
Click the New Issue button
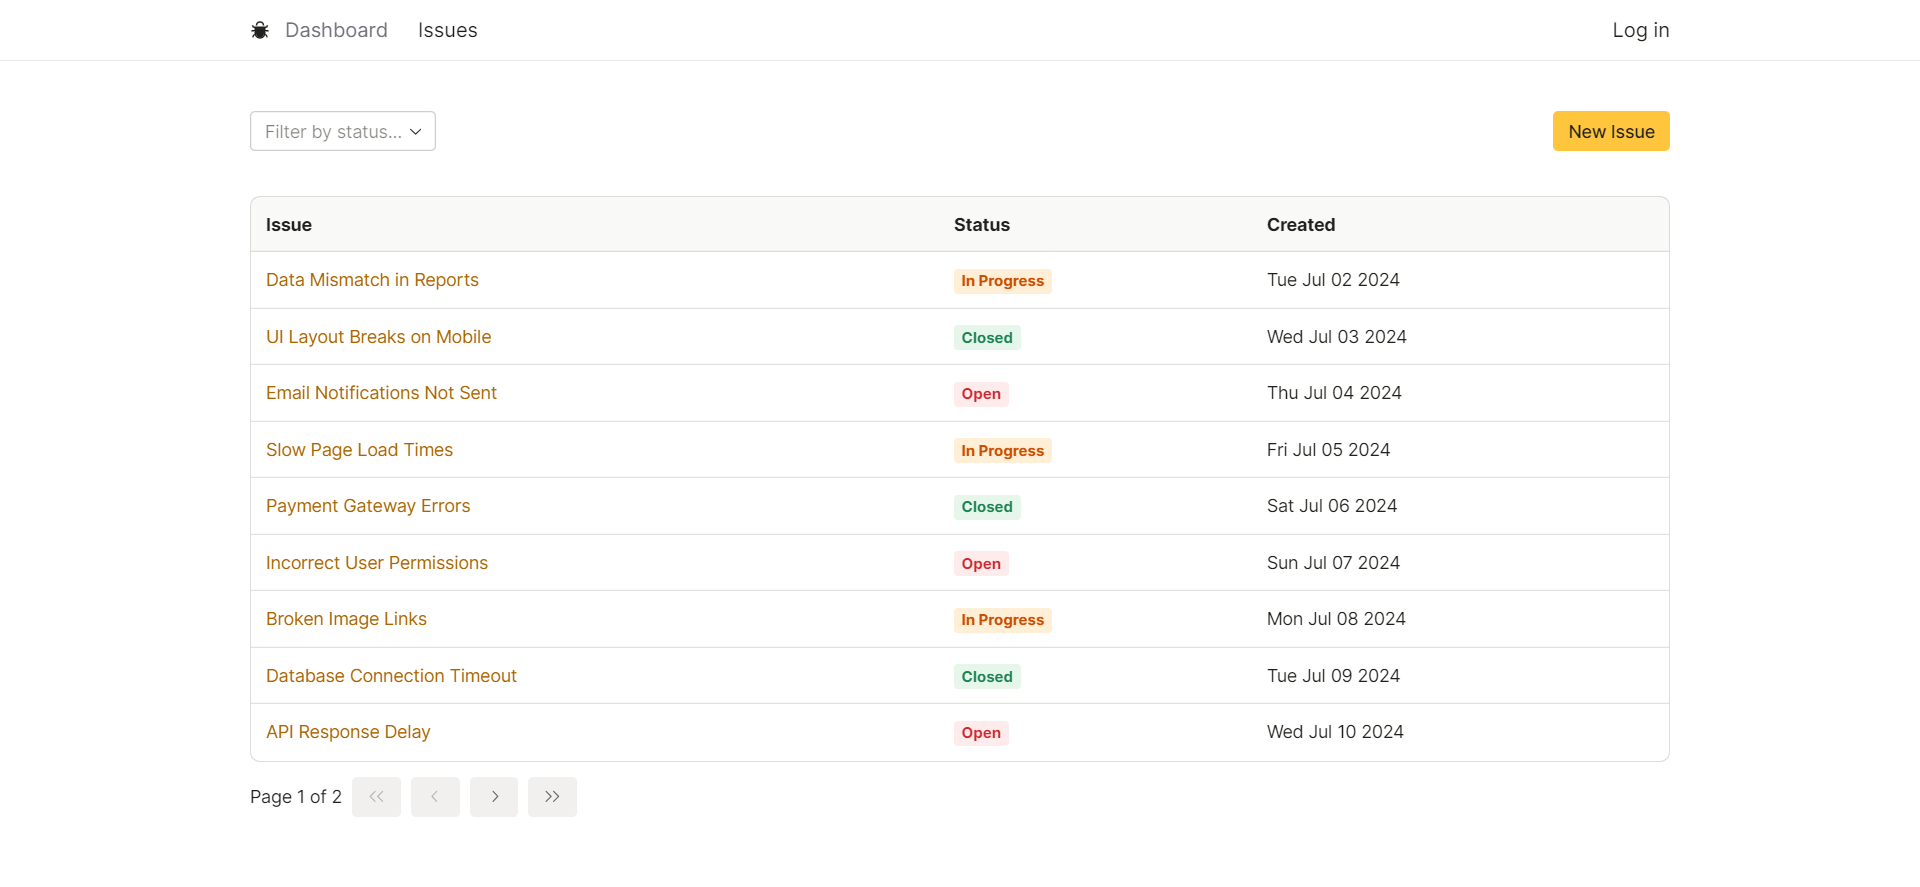click(1610, 131)
